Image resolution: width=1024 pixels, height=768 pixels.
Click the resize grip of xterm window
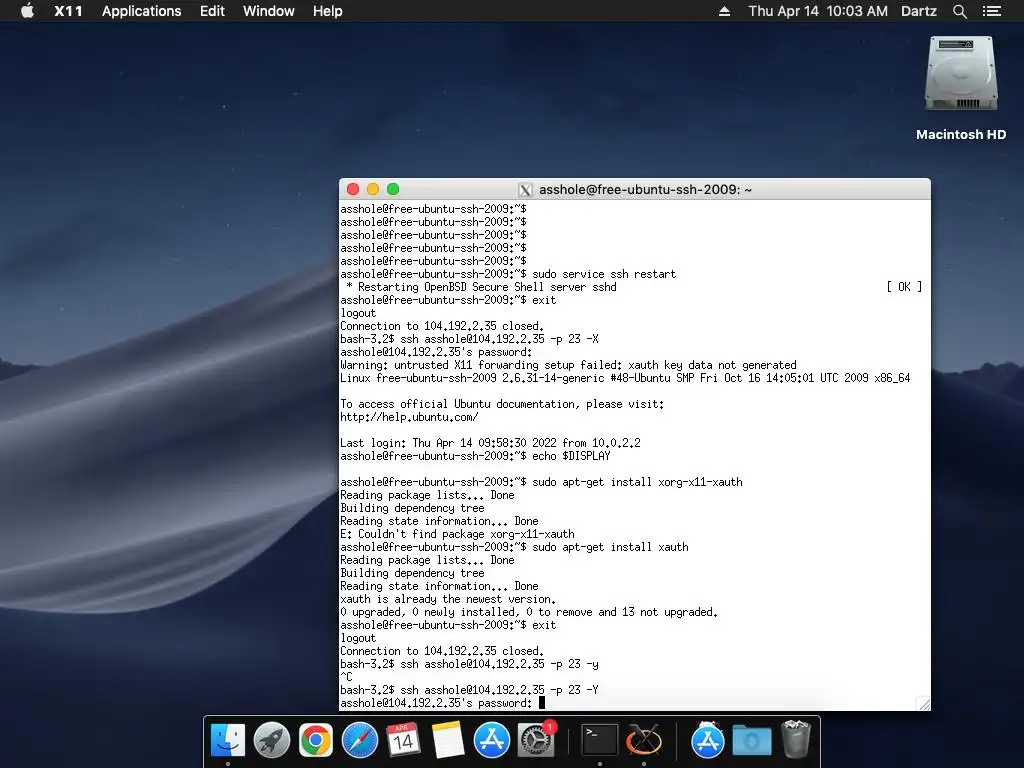tap(923, 703)
